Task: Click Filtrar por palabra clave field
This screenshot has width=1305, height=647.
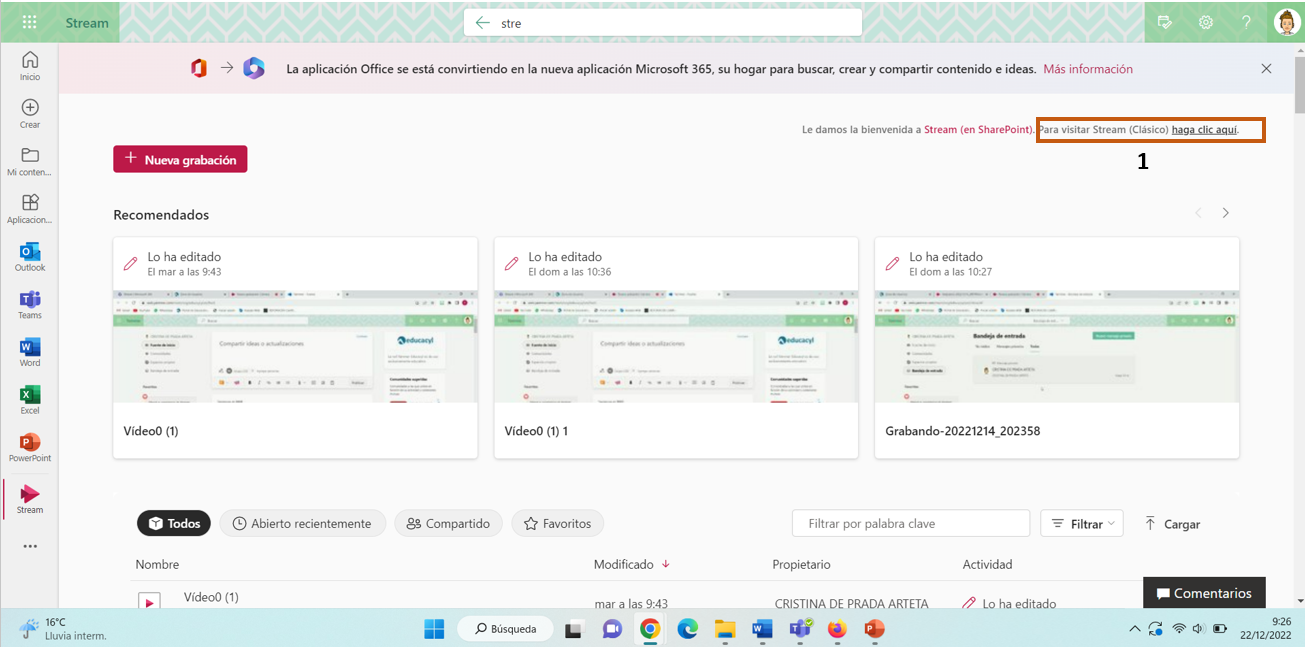Action: click(911, 523)
